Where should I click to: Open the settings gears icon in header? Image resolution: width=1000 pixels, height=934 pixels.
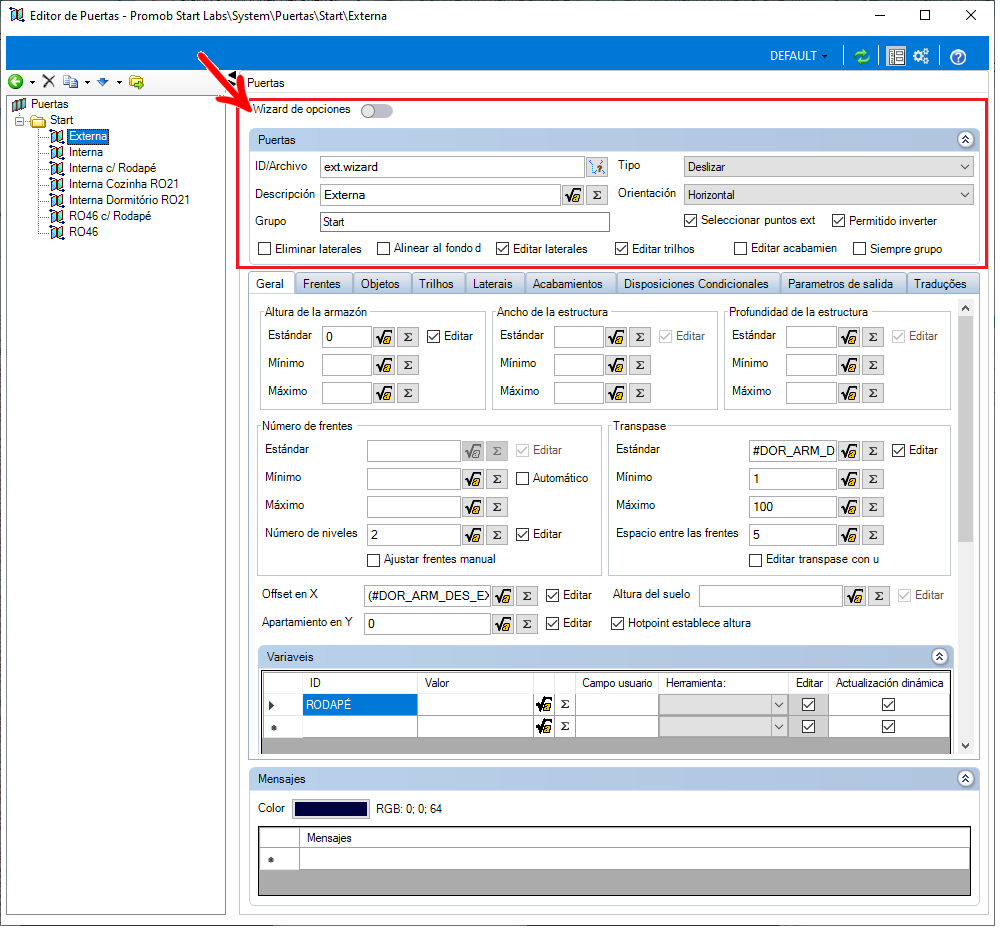921,56
